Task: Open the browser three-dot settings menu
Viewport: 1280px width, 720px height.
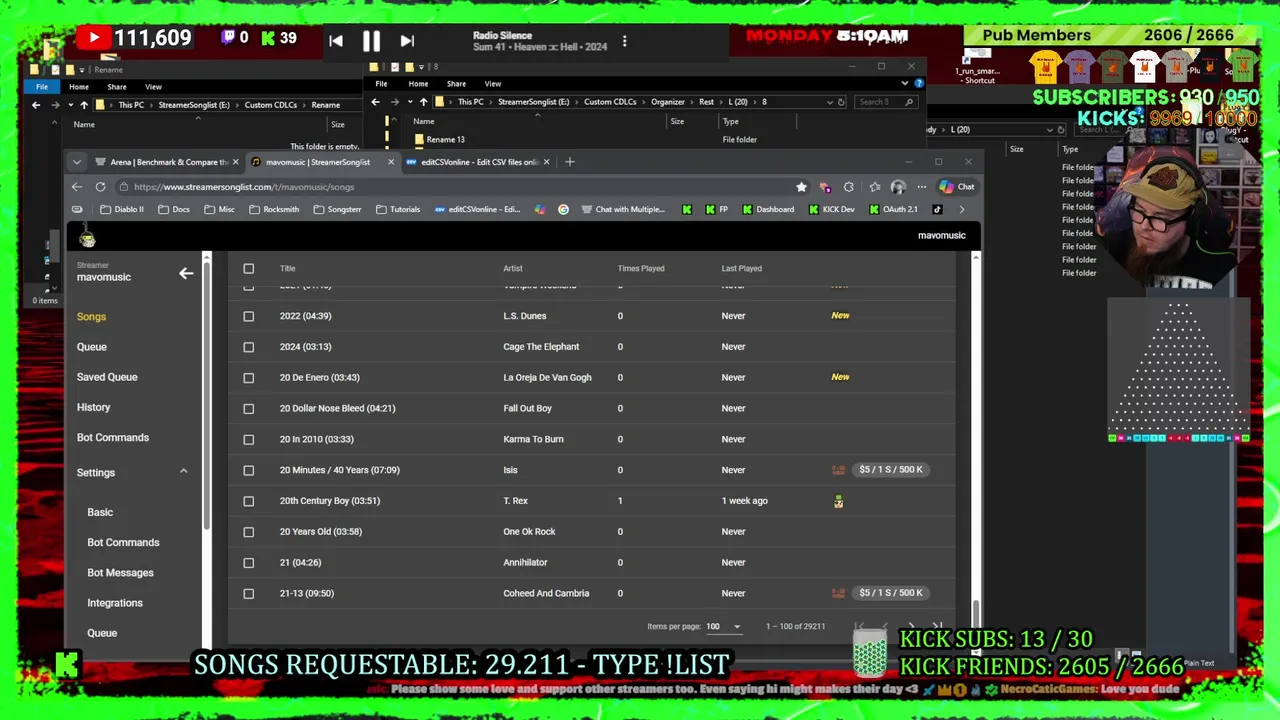Action: [921, 187]
